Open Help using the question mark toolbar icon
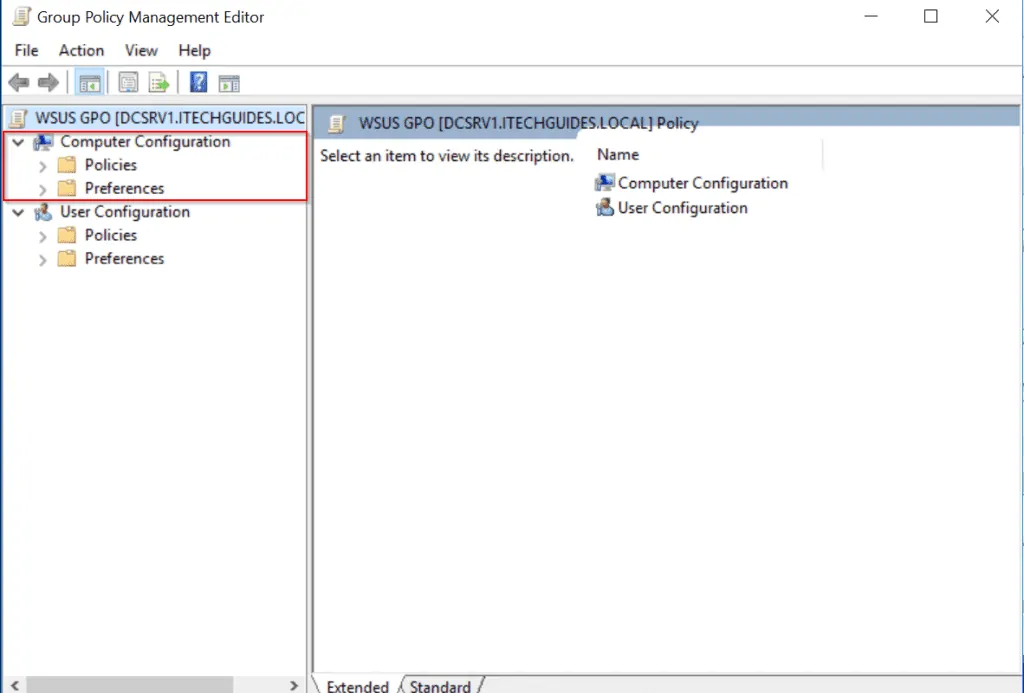The image size is (1024, 693). point(197,82)
